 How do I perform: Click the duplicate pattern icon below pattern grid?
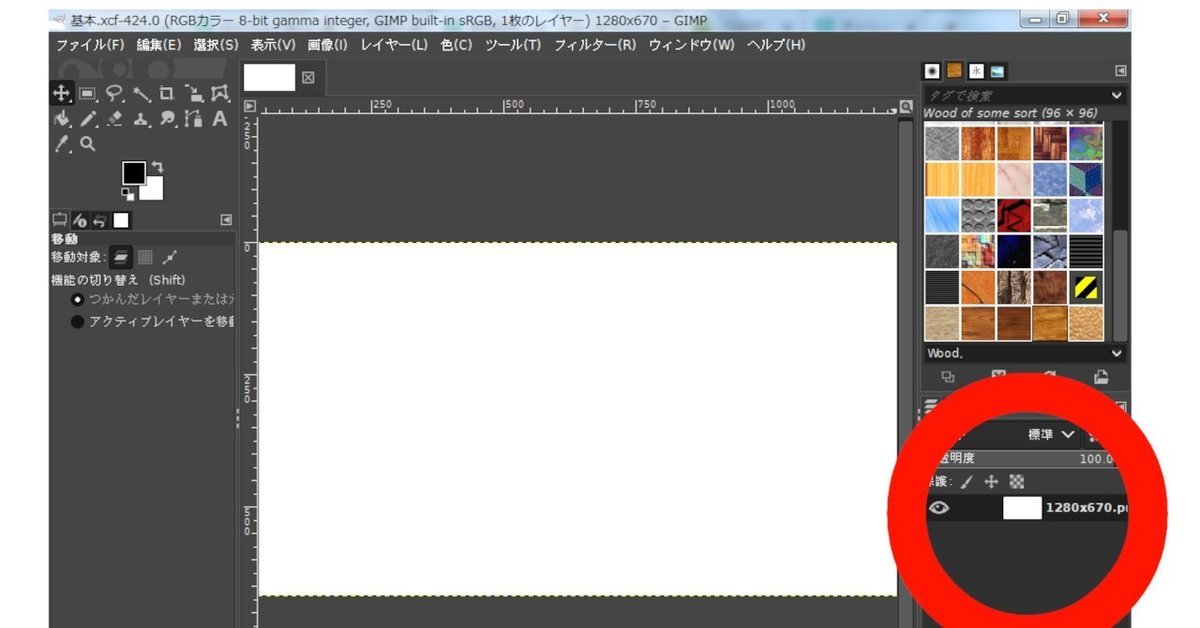[x=948, y=377]
